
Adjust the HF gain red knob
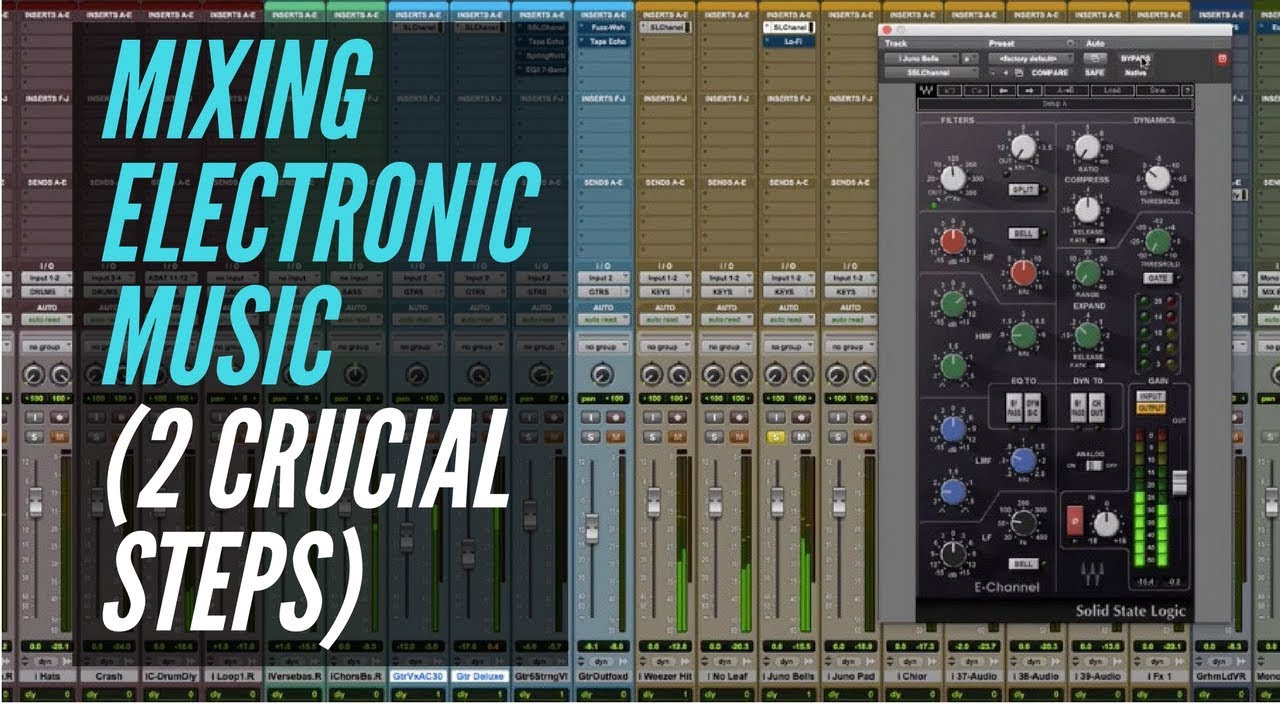click(953, 241)
